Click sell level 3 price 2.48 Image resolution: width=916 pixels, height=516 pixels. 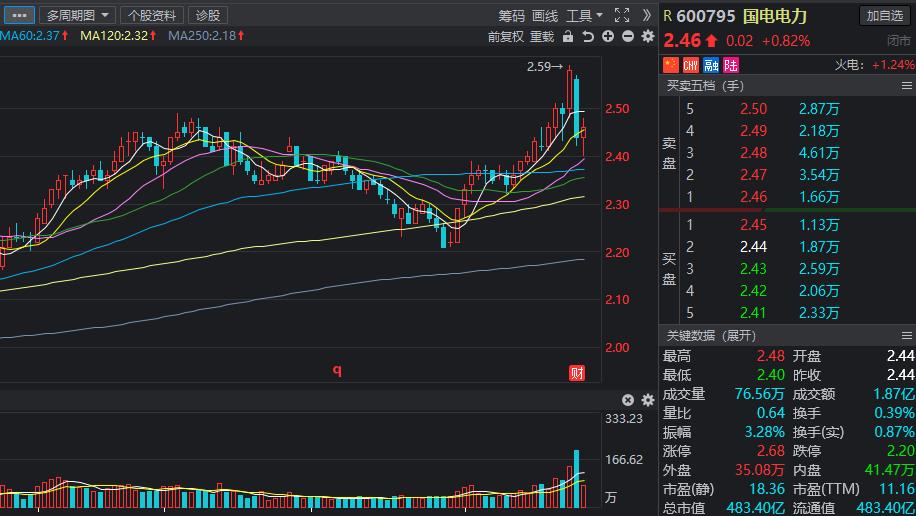point(753,153)
